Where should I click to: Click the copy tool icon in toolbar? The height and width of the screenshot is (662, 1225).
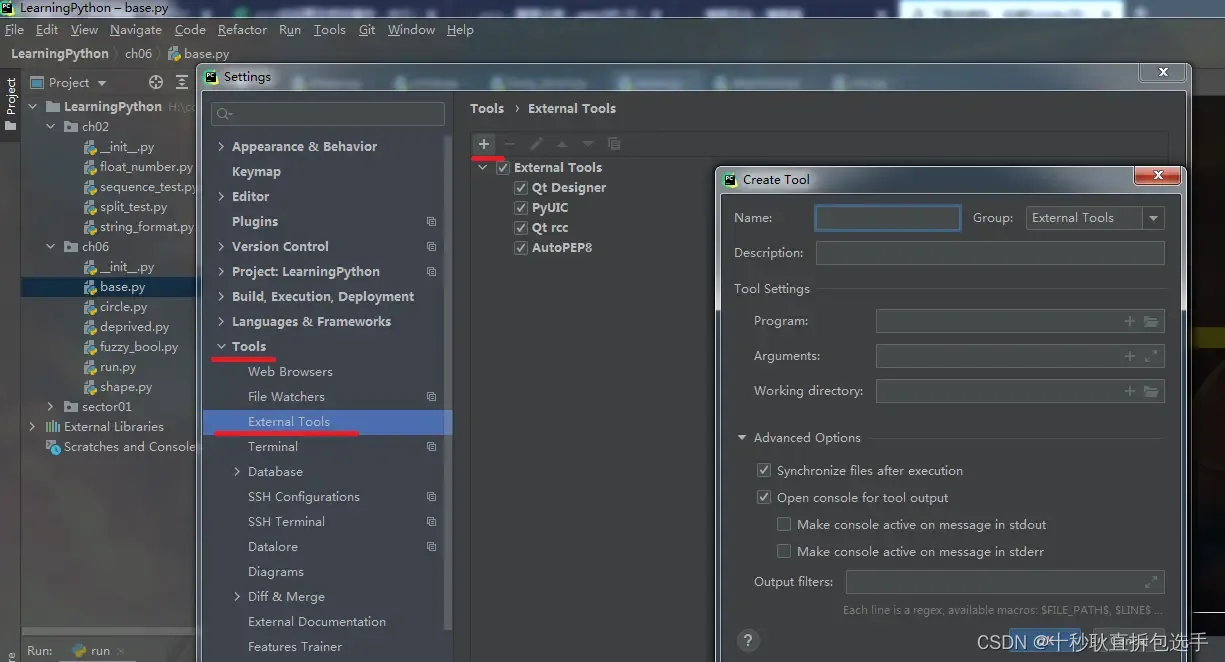614,144
